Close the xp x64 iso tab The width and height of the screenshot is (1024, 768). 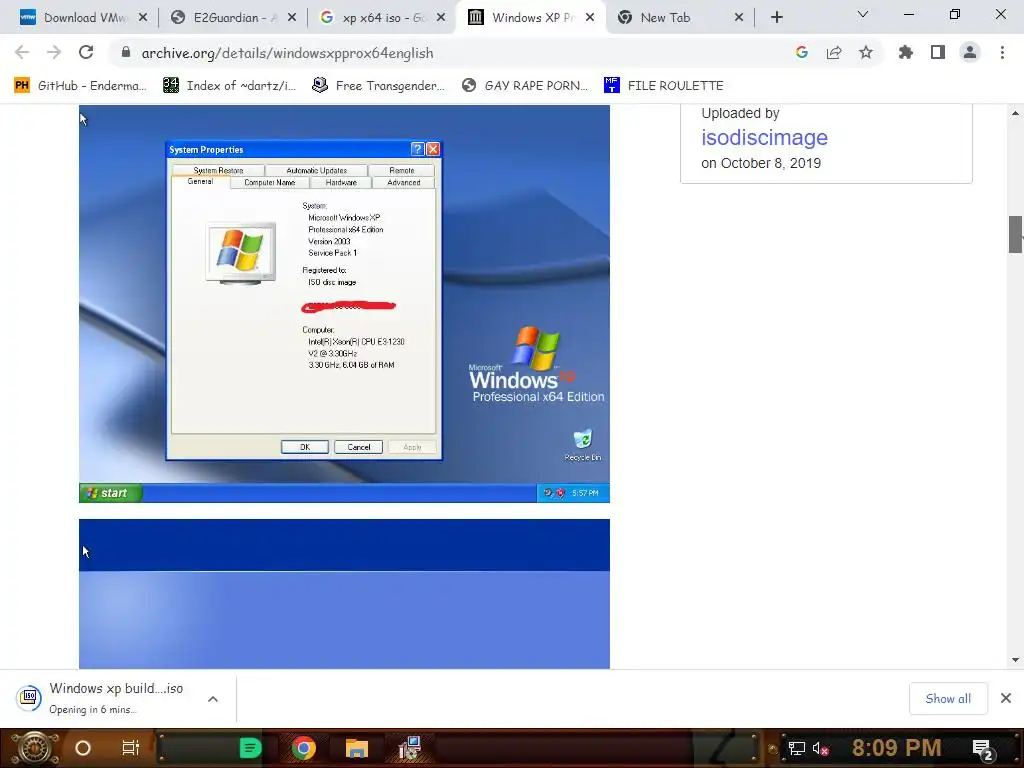pos(441,17)
